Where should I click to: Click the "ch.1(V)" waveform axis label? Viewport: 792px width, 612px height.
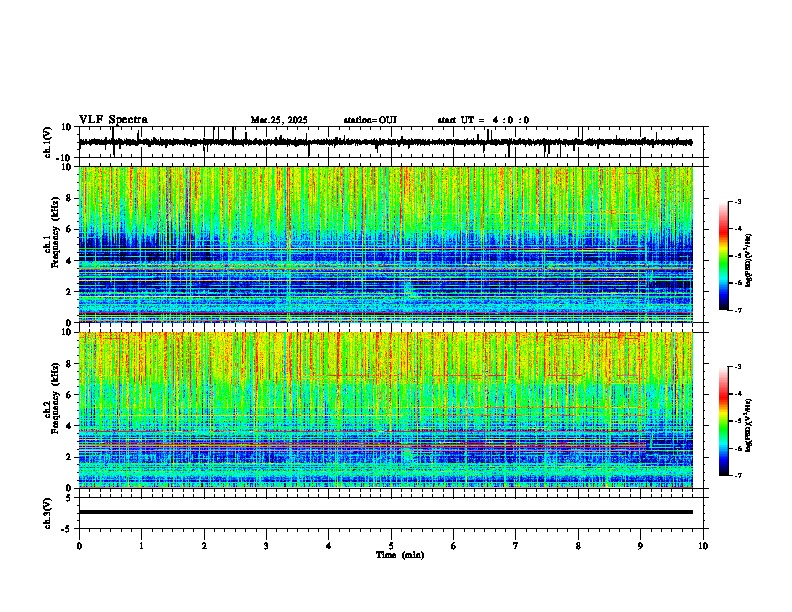pyautogui.click(x=48, y=142)
